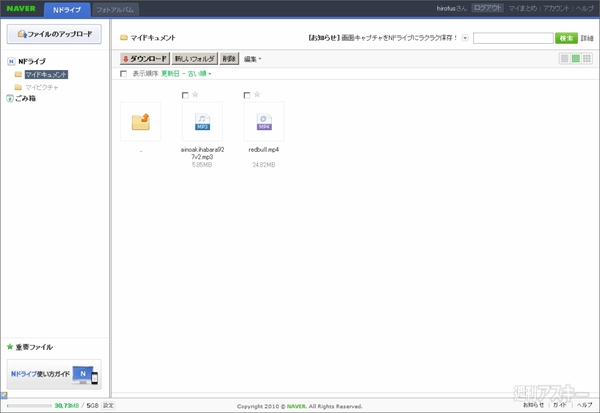Click the green star icon beside 重要ファイル
This screenshot has height=413, width=600.
[x=10, y=347]
